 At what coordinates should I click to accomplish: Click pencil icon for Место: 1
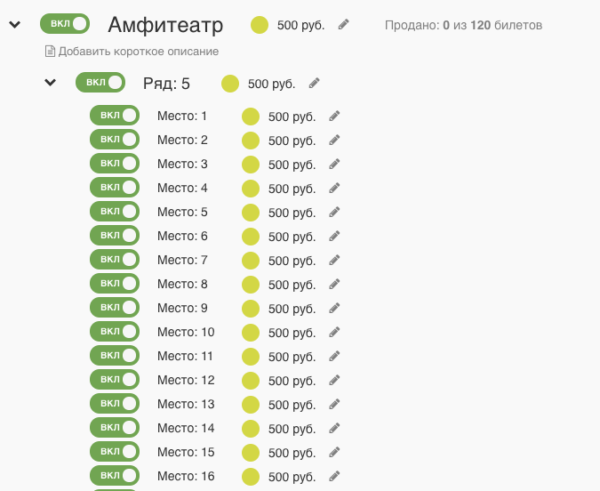(334, 116)
